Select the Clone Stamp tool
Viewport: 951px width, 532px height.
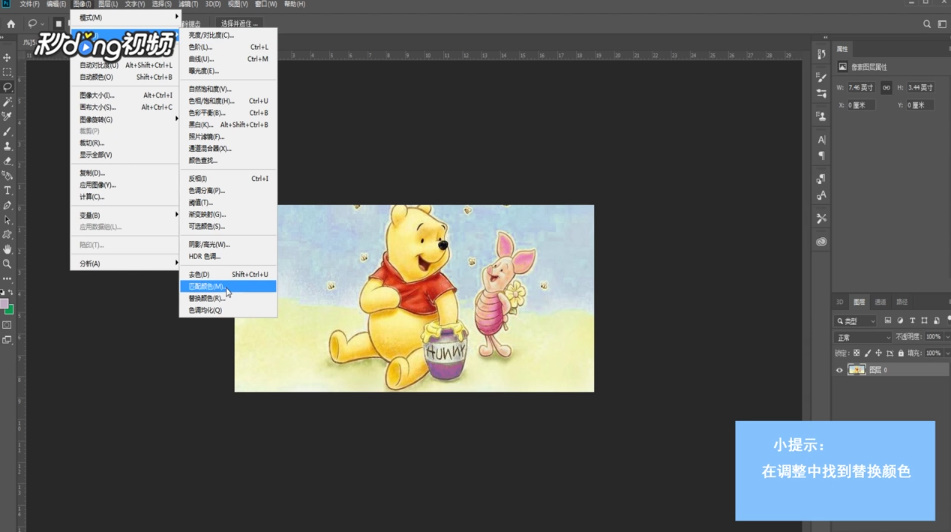coord(7,146)
